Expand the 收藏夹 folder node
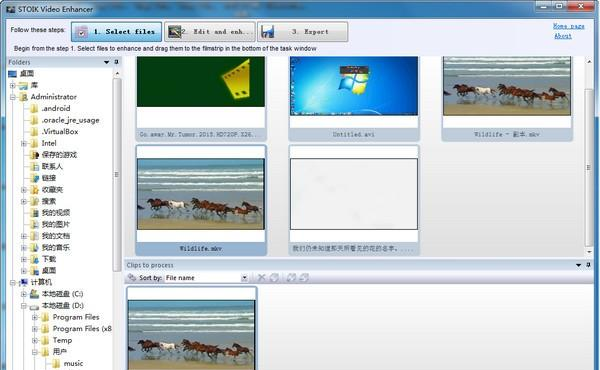Image resolution: width=600 pixels, height=370 pixels. [x=24, y=190]
